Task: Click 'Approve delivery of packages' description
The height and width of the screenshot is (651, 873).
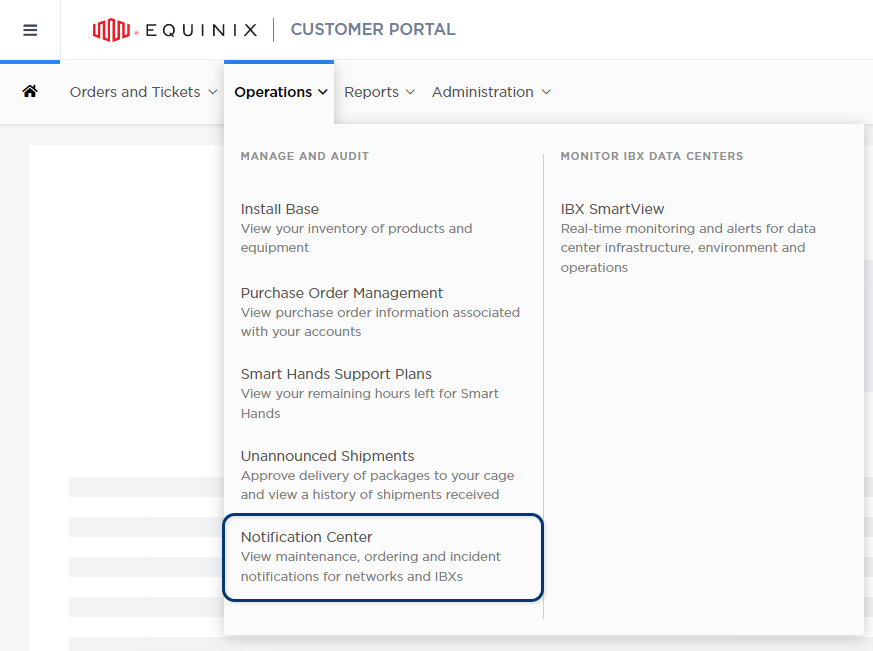Action: coord(377,485)
